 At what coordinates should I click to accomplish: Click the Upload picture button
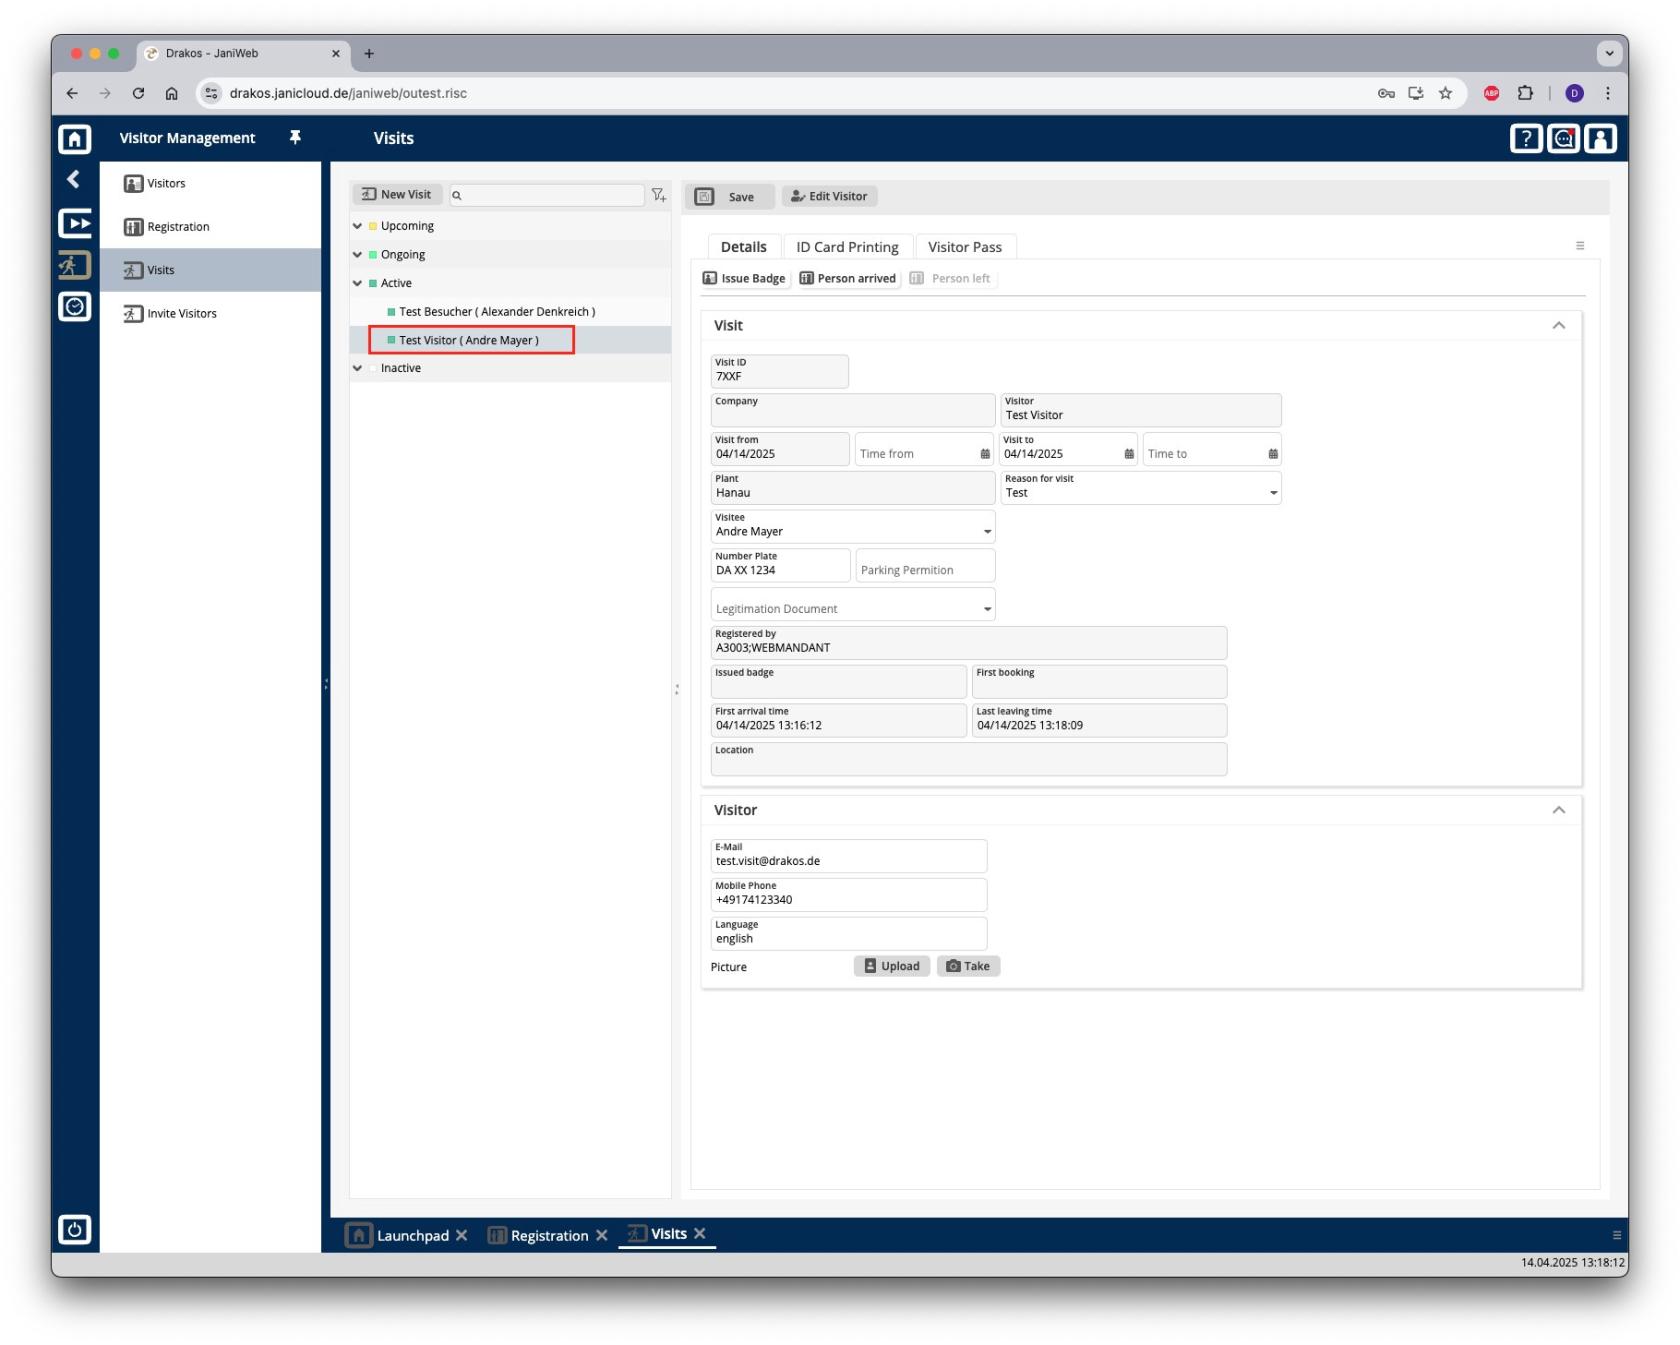(892, 966)
